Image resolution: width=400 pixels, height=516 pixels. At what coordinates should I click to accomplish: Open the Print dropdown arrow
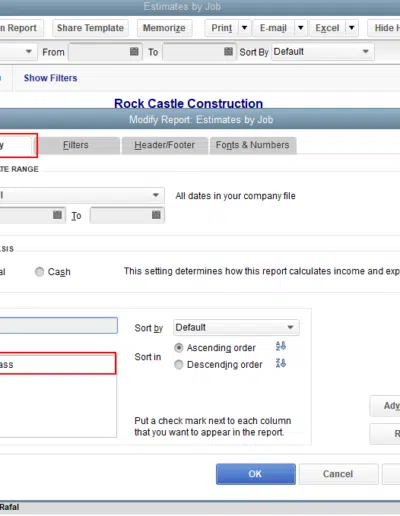[x=244, y=28]
